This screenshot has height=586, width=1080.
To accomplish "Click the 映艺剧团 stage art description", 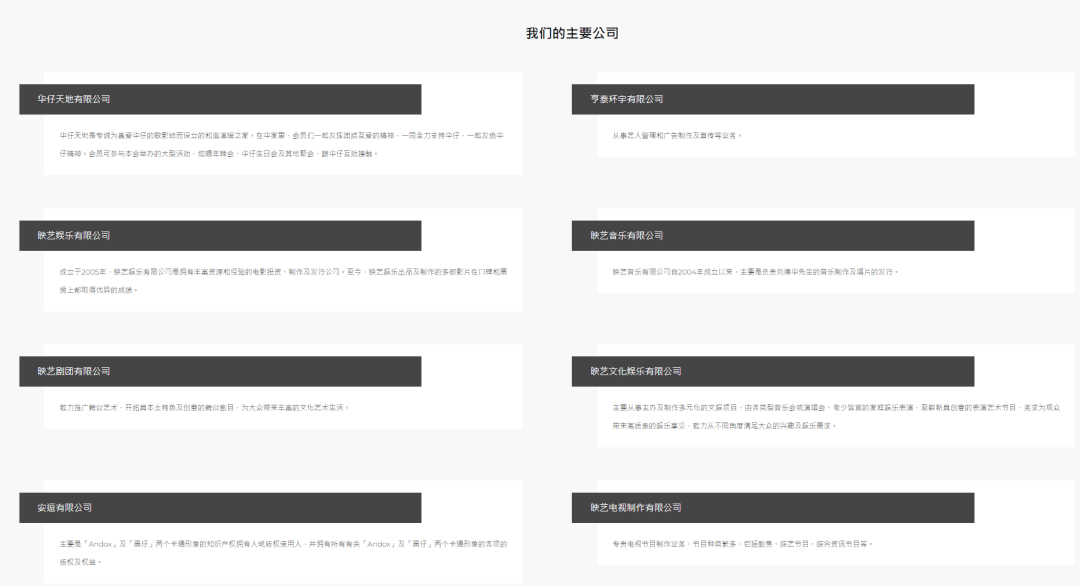I will (205, 408).
